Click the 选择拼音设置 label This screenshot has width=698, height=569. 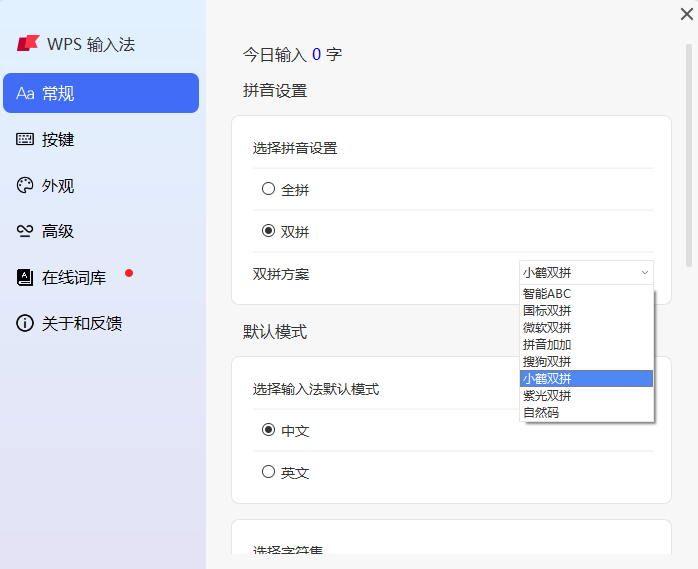[295, 148]
